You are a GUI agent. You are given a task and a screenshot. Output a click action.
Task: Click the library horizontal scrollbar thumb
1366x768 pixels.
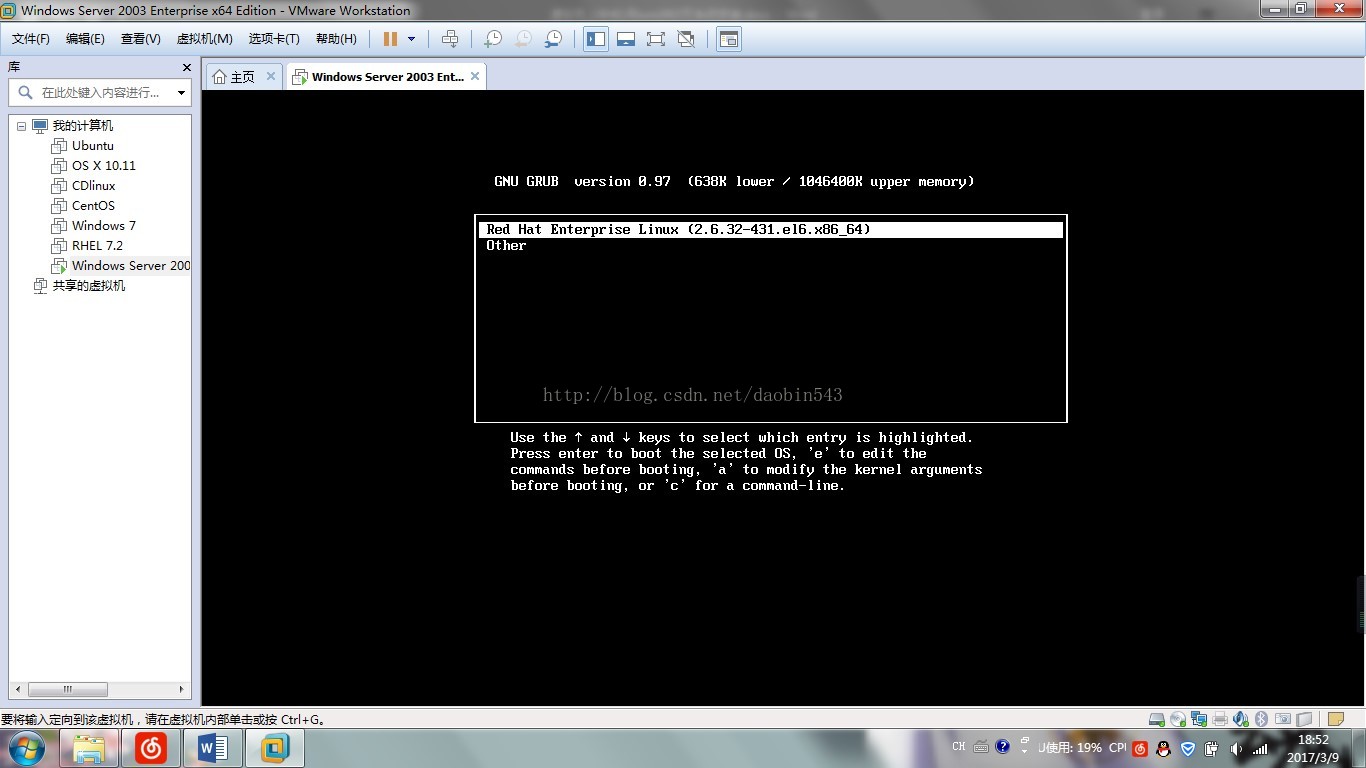(x=68, y=689)
